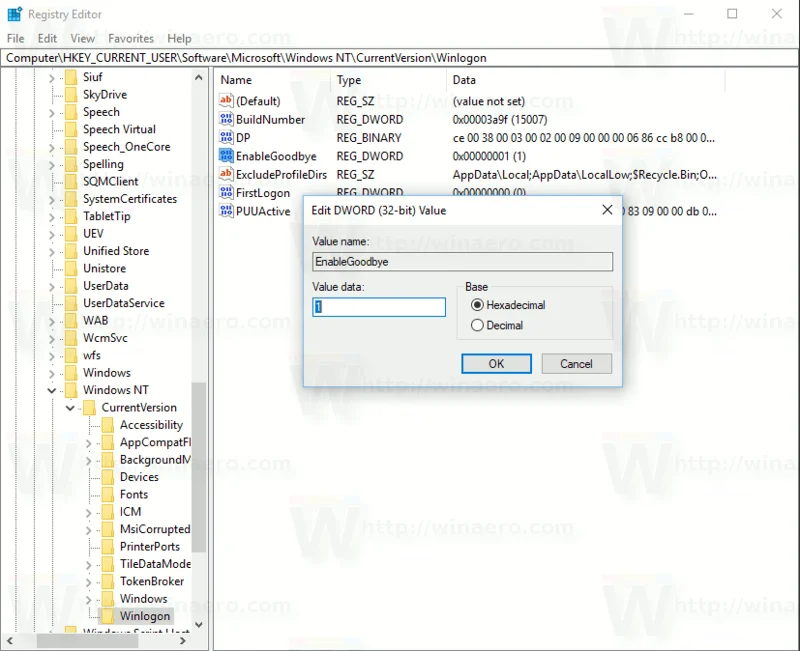Click the SkyDrive folder icon
This screenshot has height=651, width=800.
(x=72, y=94)
